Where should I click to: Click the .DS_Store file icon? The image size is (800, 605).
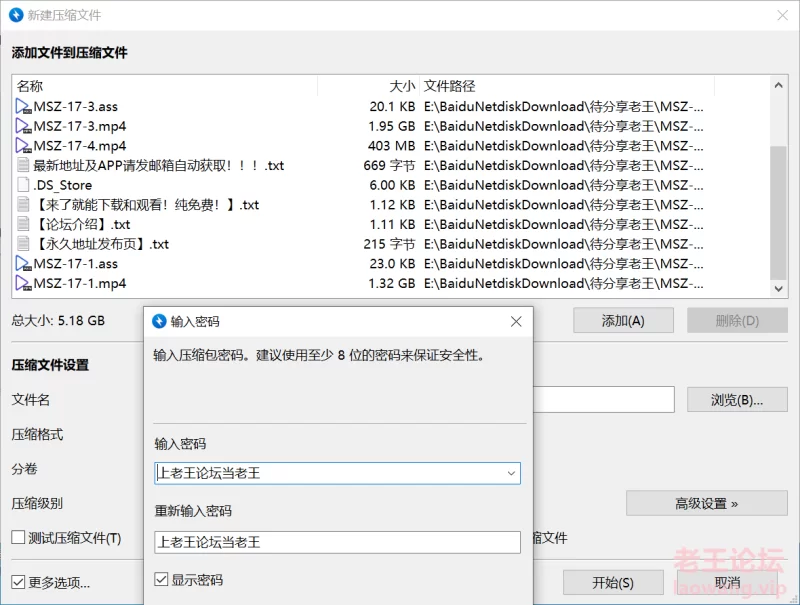pos(23,185)
